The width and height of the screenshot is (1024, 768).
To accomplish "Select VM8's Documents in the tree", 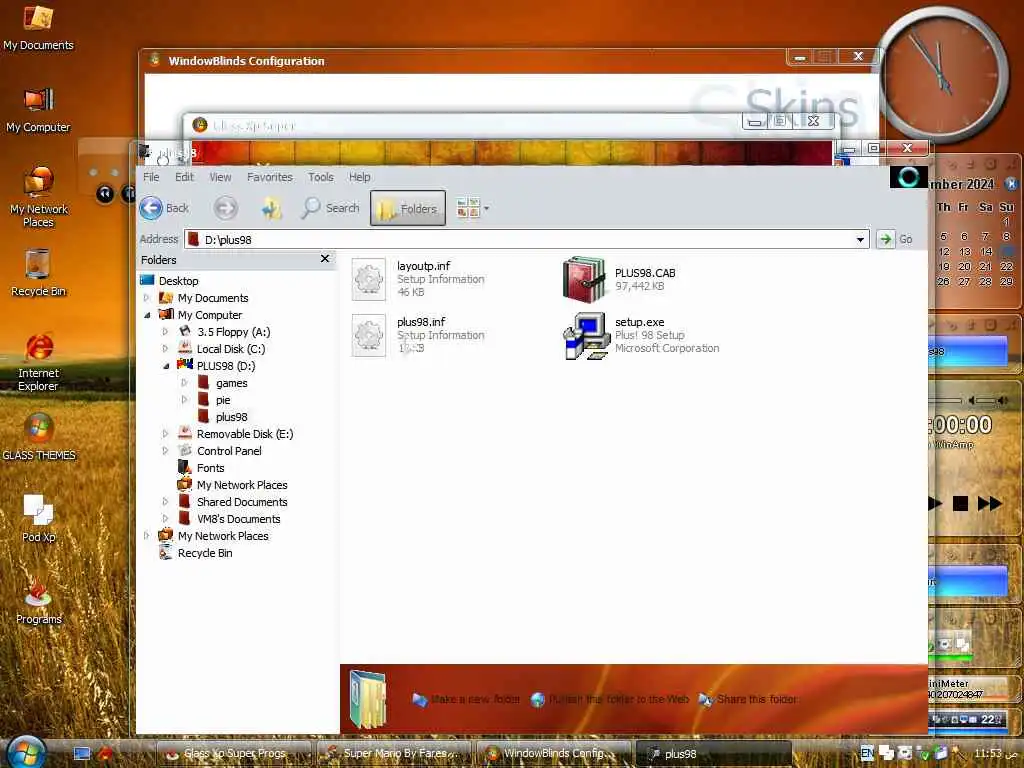I will 238,519.
